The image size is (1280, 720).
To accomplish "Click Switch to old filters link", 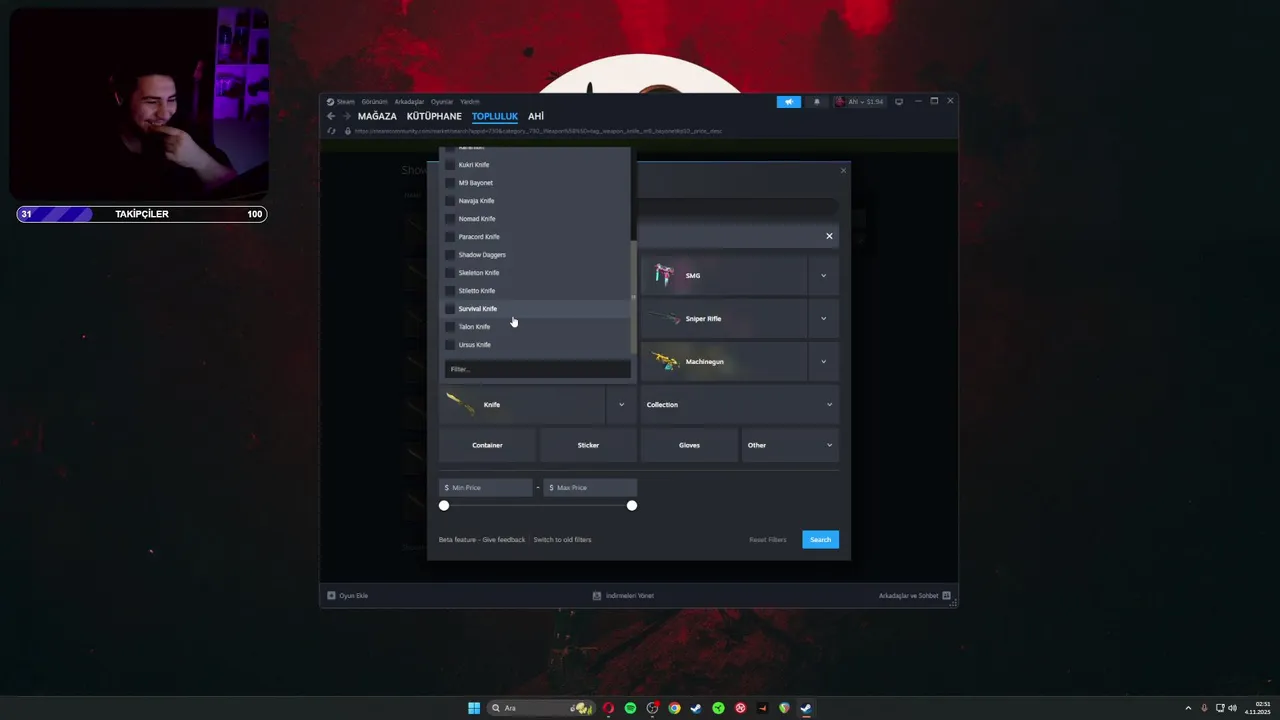I will pos(562,540).
